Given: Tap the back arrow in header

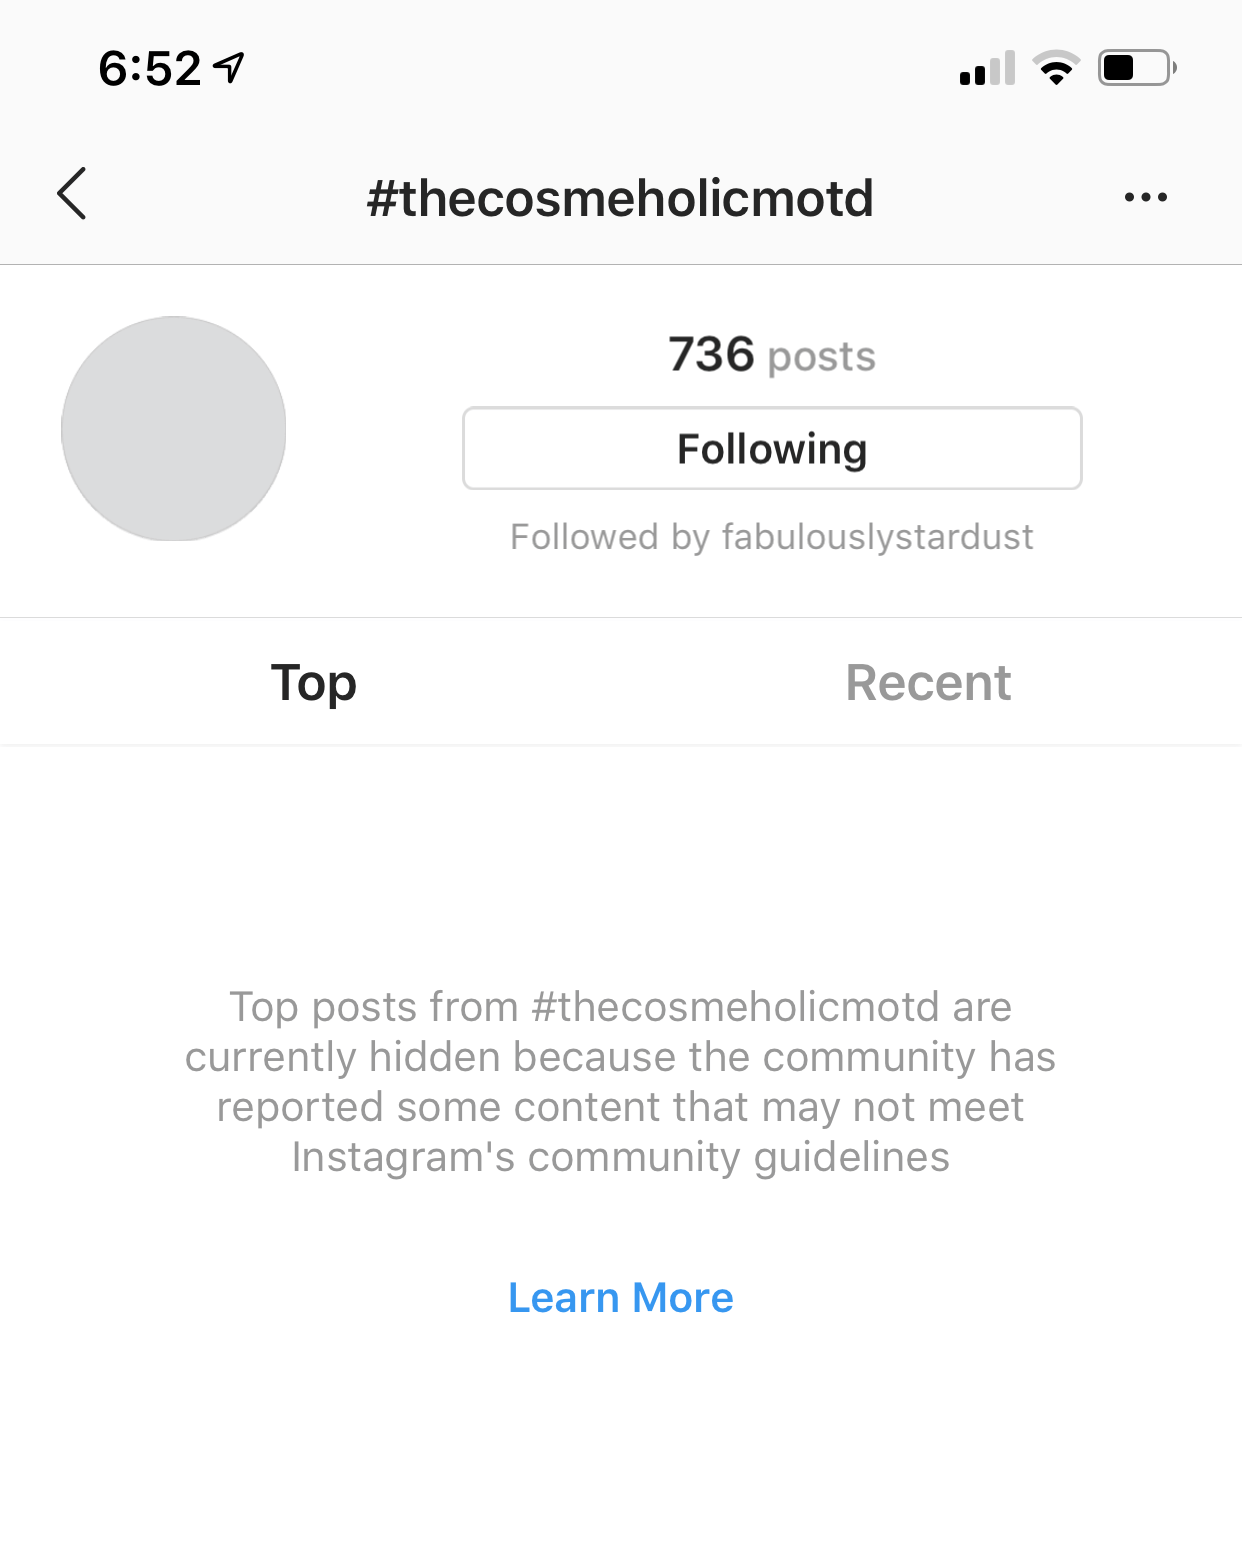Looking at the screenshot, I should tap(72, 194).
